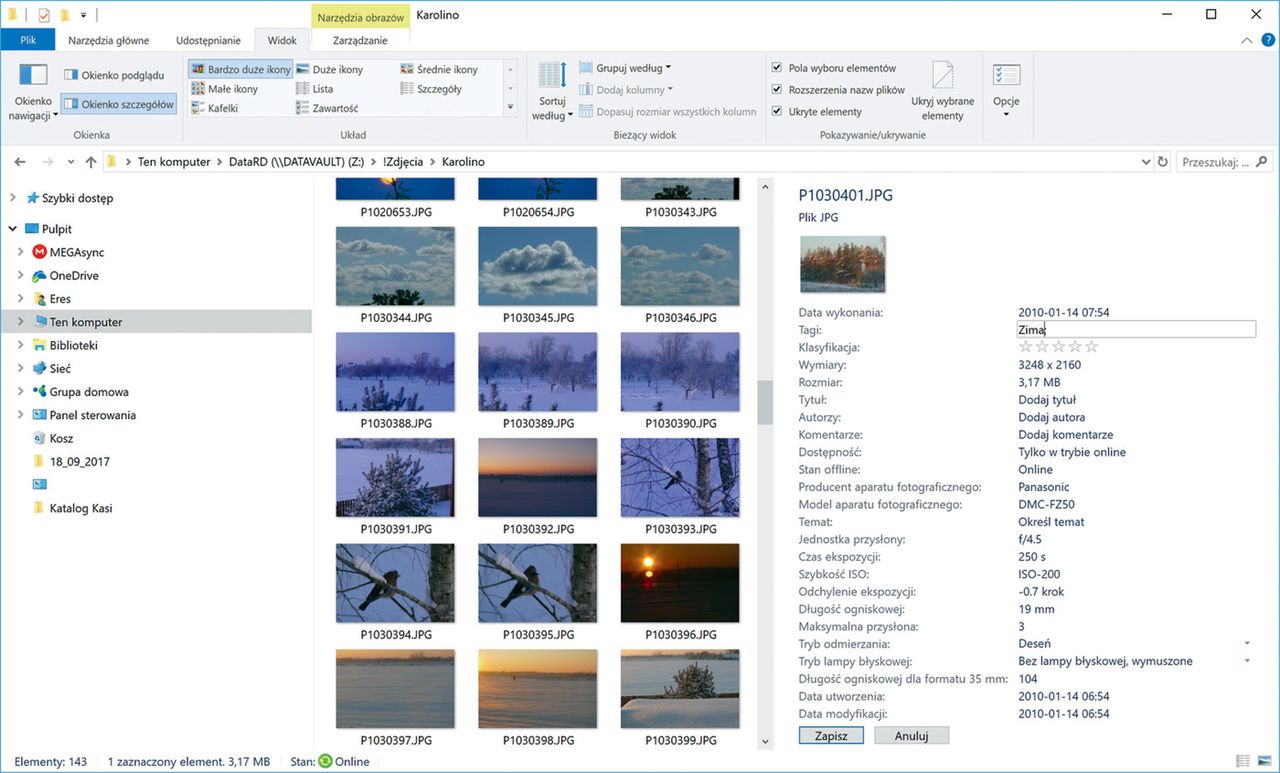This screenshot has width=1280, height=773.
Task: Select Katalog Kasi folder in navigation pane
Action: [x=80, y=508]
